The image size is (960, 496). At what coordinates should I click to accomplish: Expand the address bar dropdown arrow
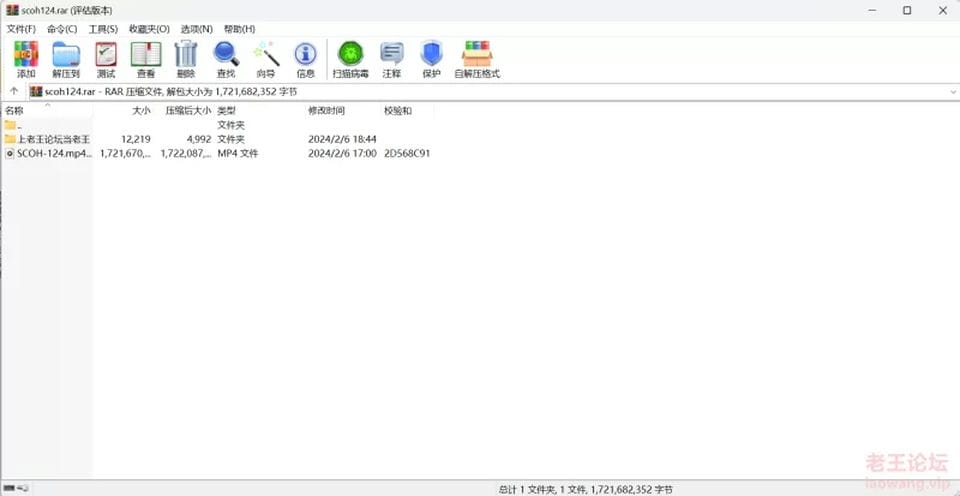pyautogui.click(x=953, y=92)
